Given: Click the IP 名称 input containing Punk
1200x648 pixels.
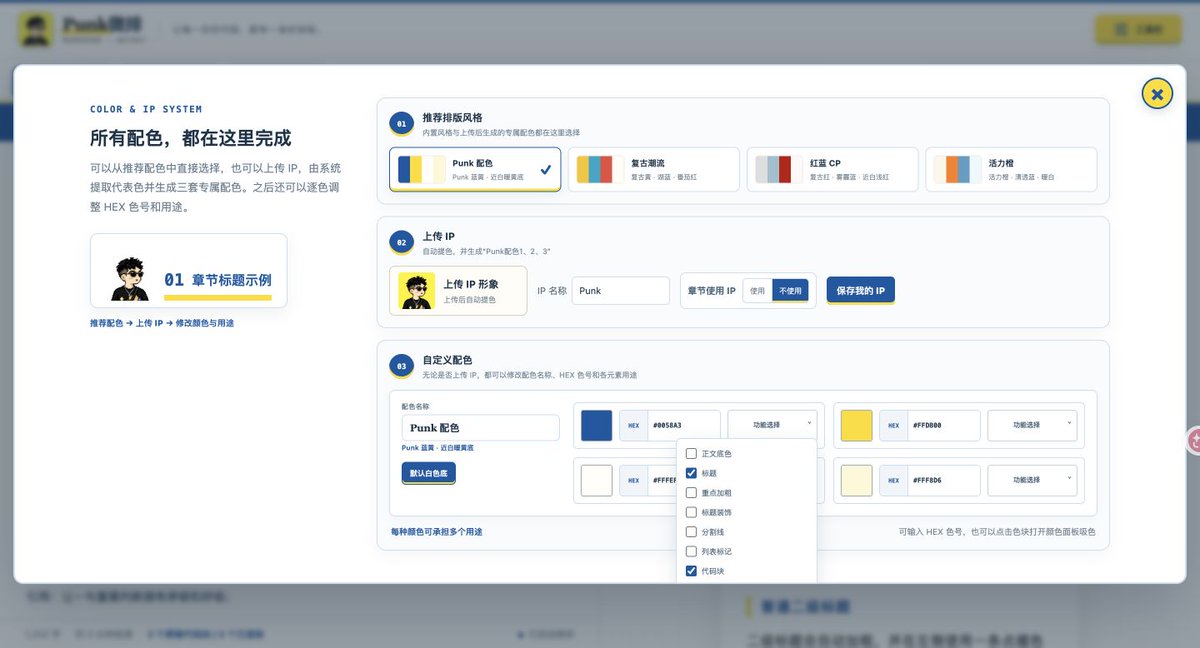Looking at the screenshot, I should click(620, 291).
